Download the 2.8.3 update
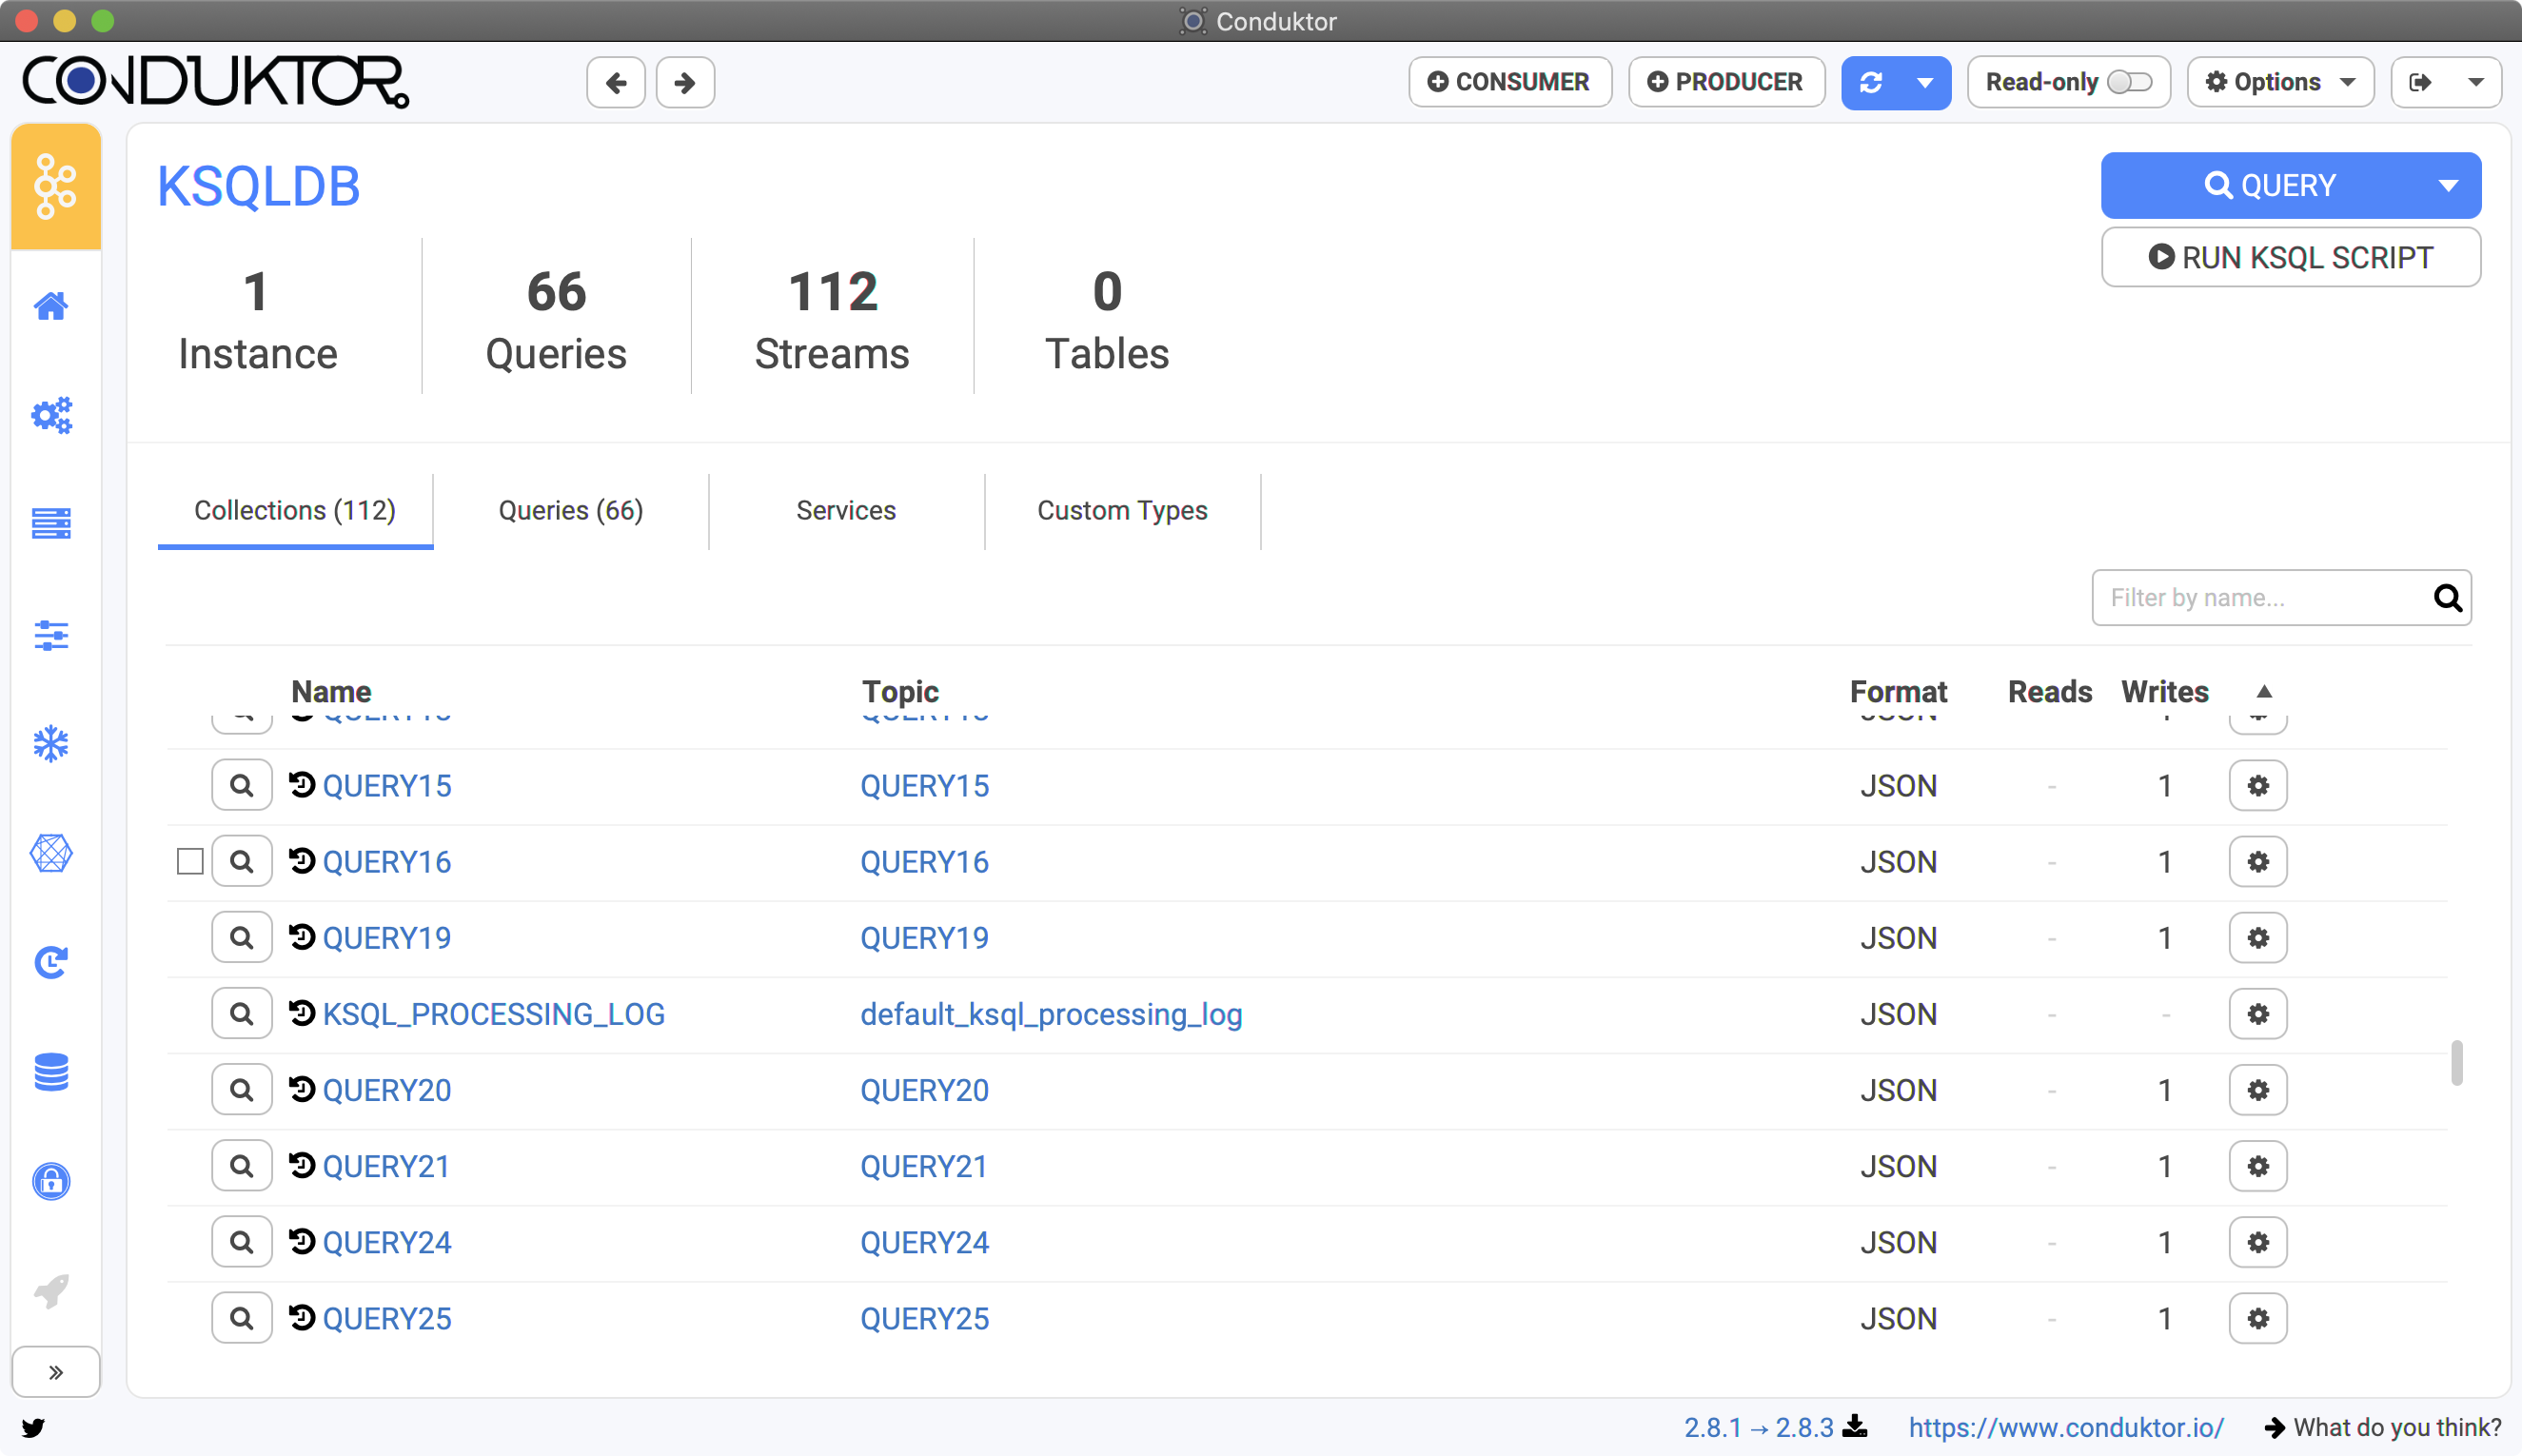 [x=1855, y=1426]
